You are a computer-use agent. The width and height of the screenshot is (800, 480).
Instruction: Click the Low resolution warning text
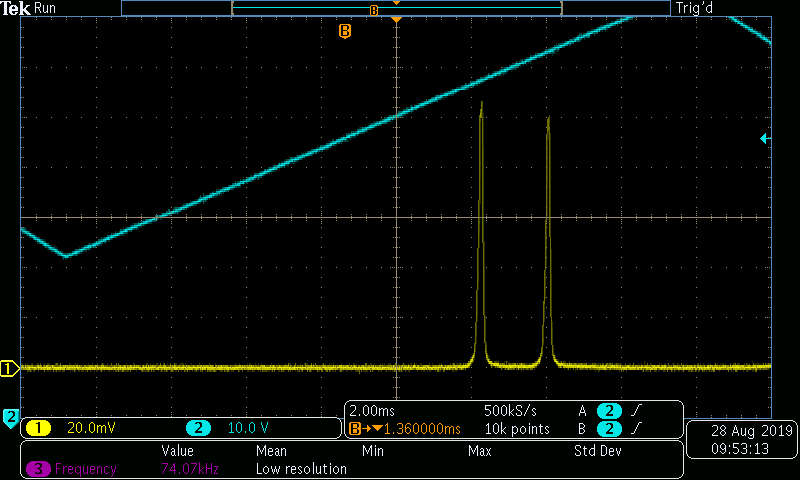click(301, 469)
